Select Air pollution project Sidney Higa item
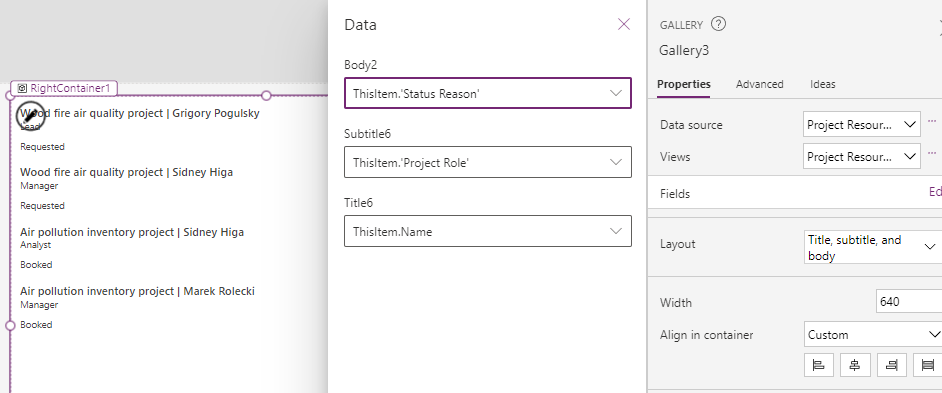Screen dimensions: 942x393 coord(132,232)
